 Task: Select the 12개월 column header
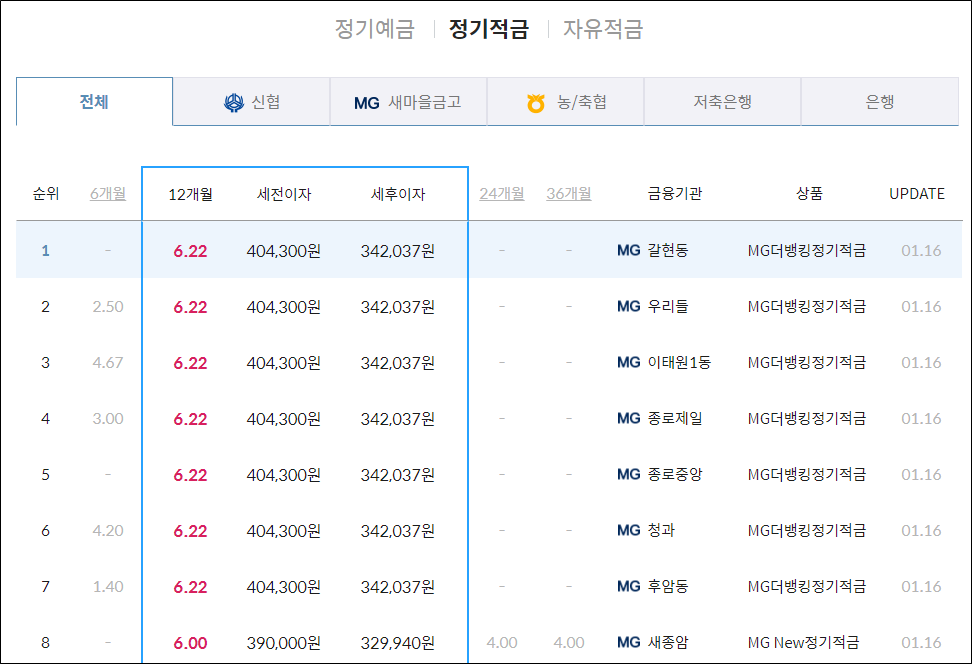point(190,194)
